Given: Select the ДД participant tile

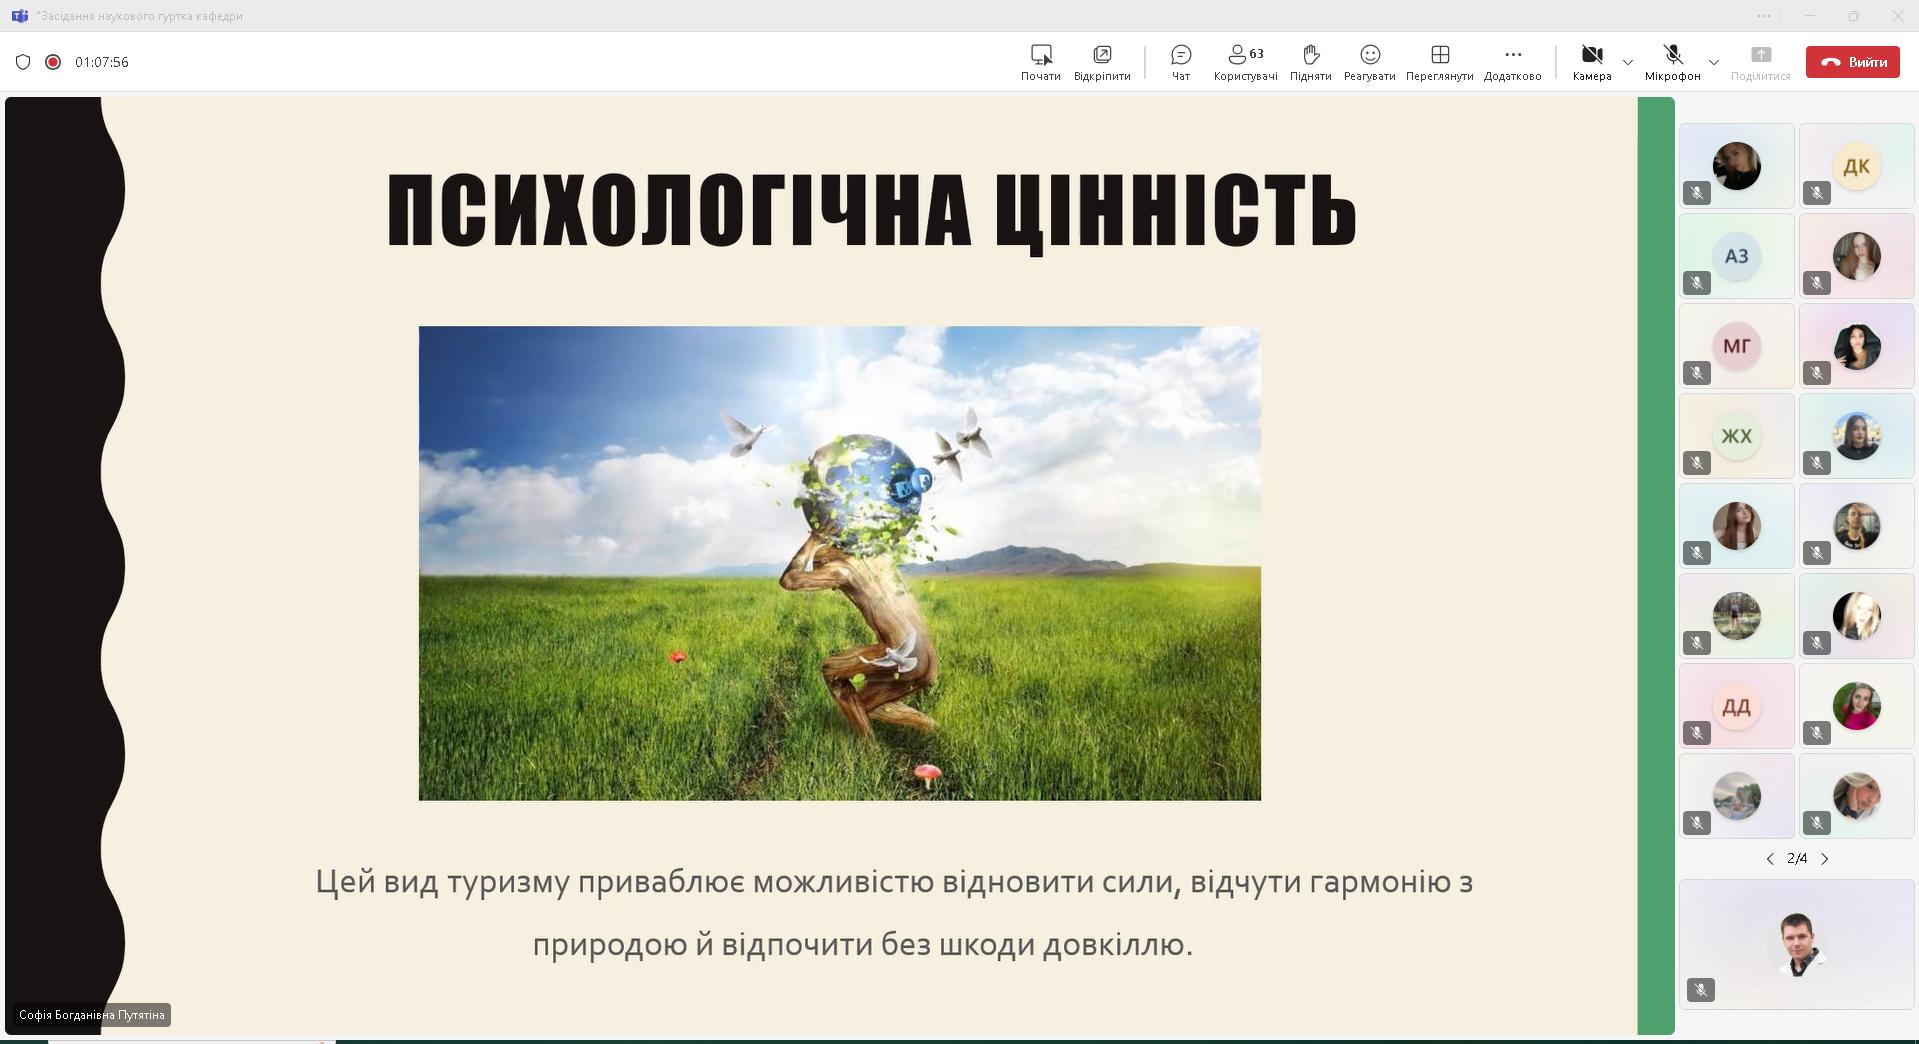Looking at the screenshot, I should 1737,706.
